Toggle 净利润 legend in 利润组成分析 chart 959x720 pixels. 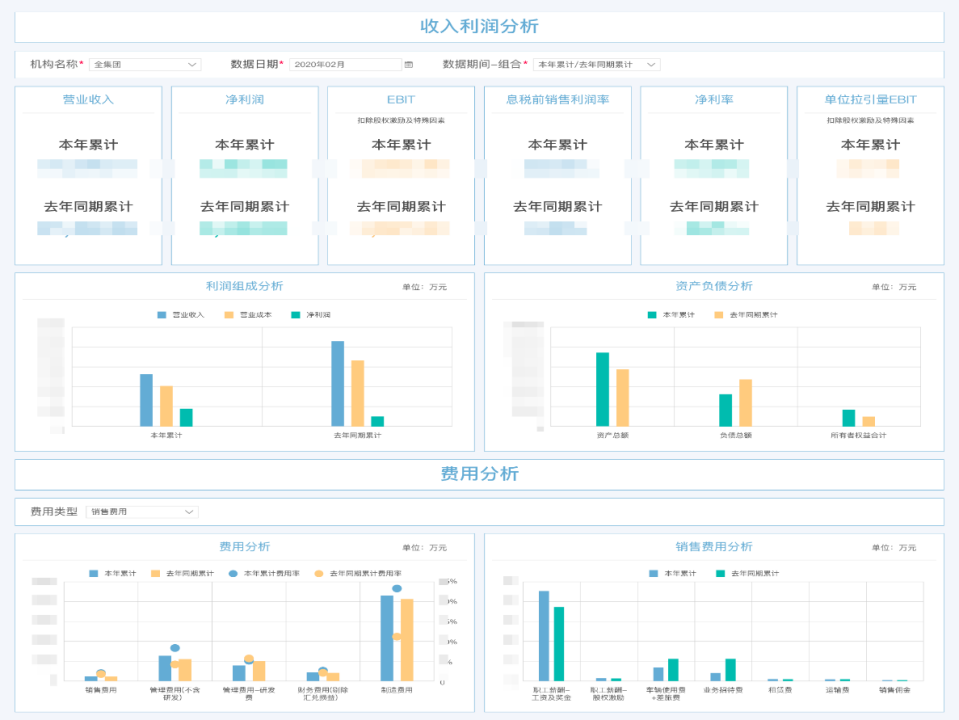(296, 315)
